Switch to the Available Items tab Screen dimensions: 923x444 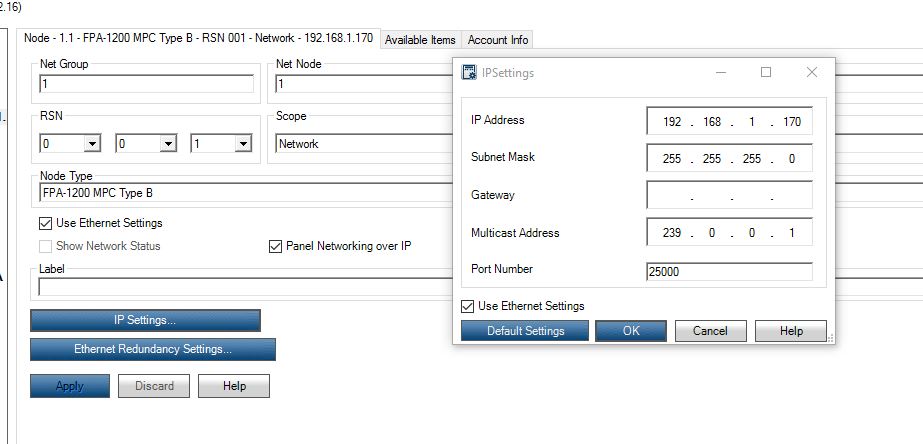[420, 40]
